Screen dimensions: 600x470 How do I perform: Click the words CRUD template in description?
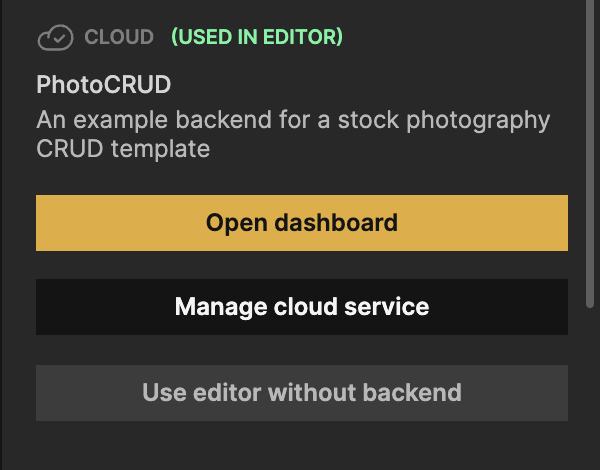[123, 150]
